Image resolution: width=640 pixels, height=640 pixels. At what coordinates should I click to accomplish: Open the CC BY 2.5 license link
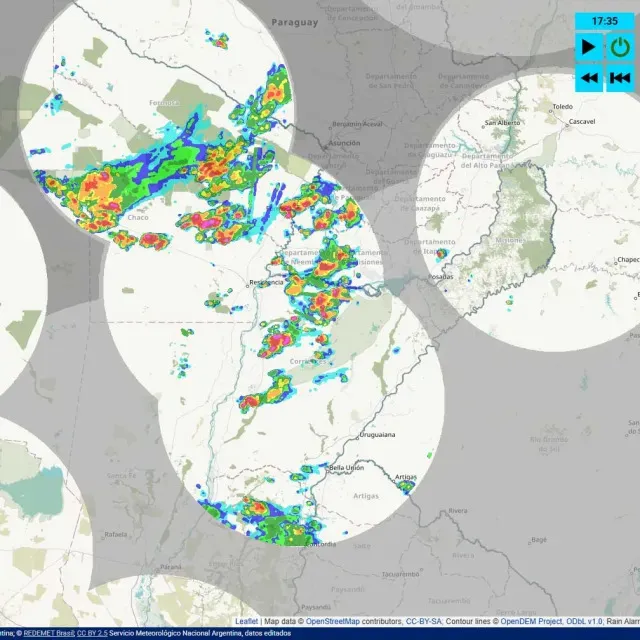[x=92, y=633]
